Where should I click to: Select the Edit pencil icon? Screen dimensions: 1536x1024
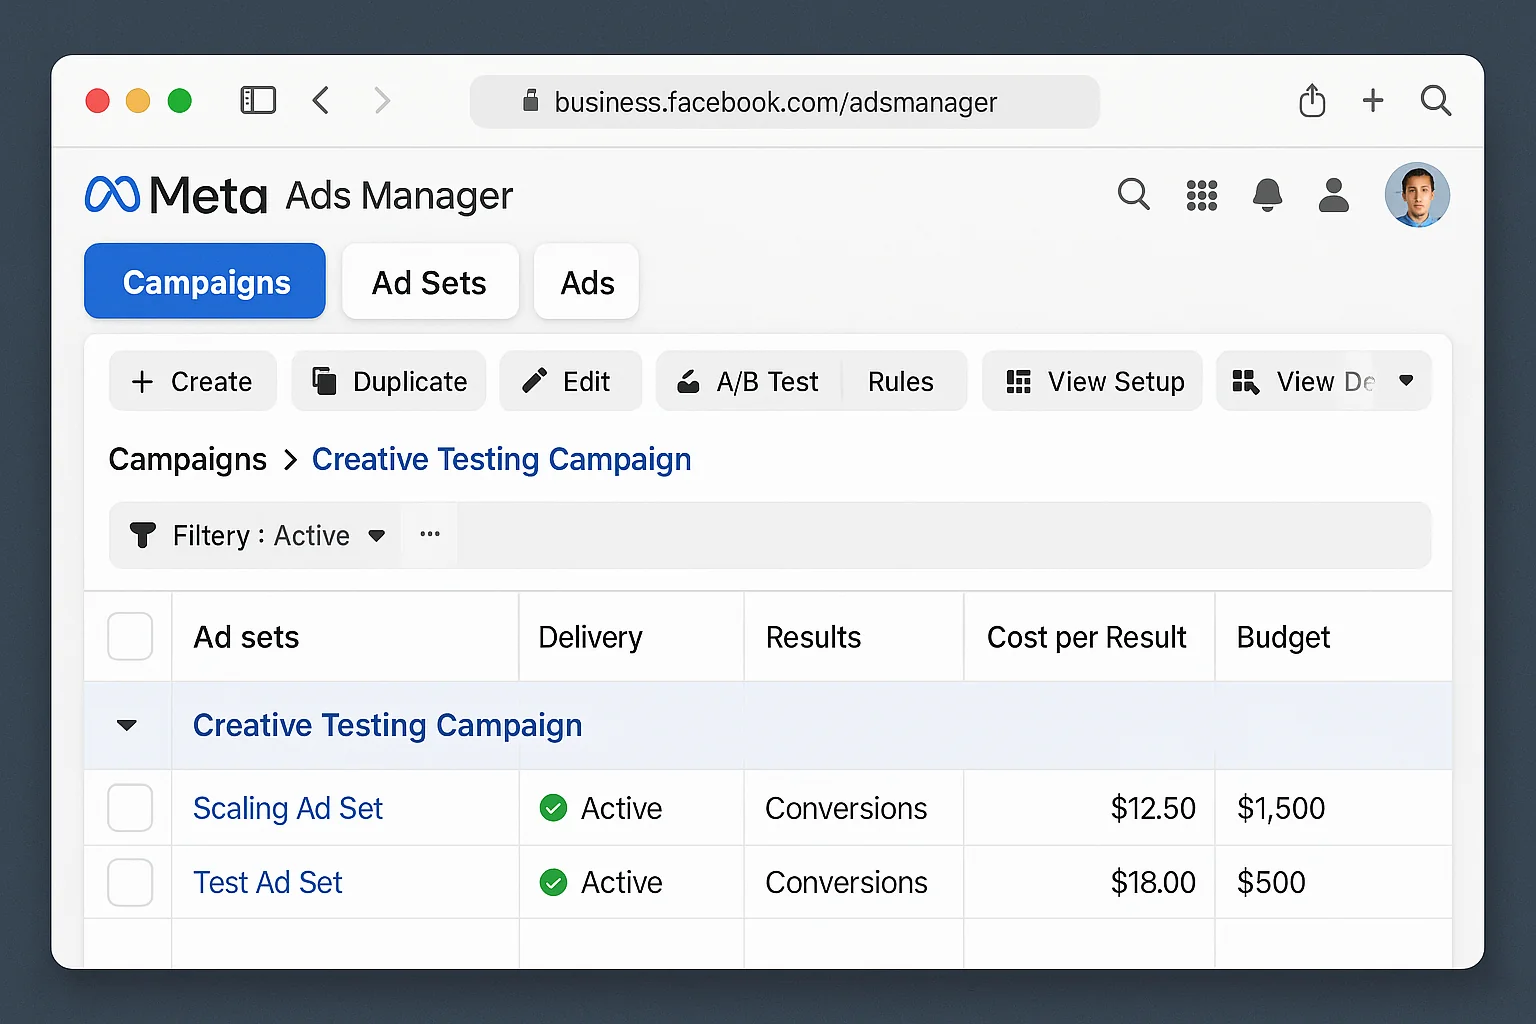pyautogui.click(x=533, y=381)
